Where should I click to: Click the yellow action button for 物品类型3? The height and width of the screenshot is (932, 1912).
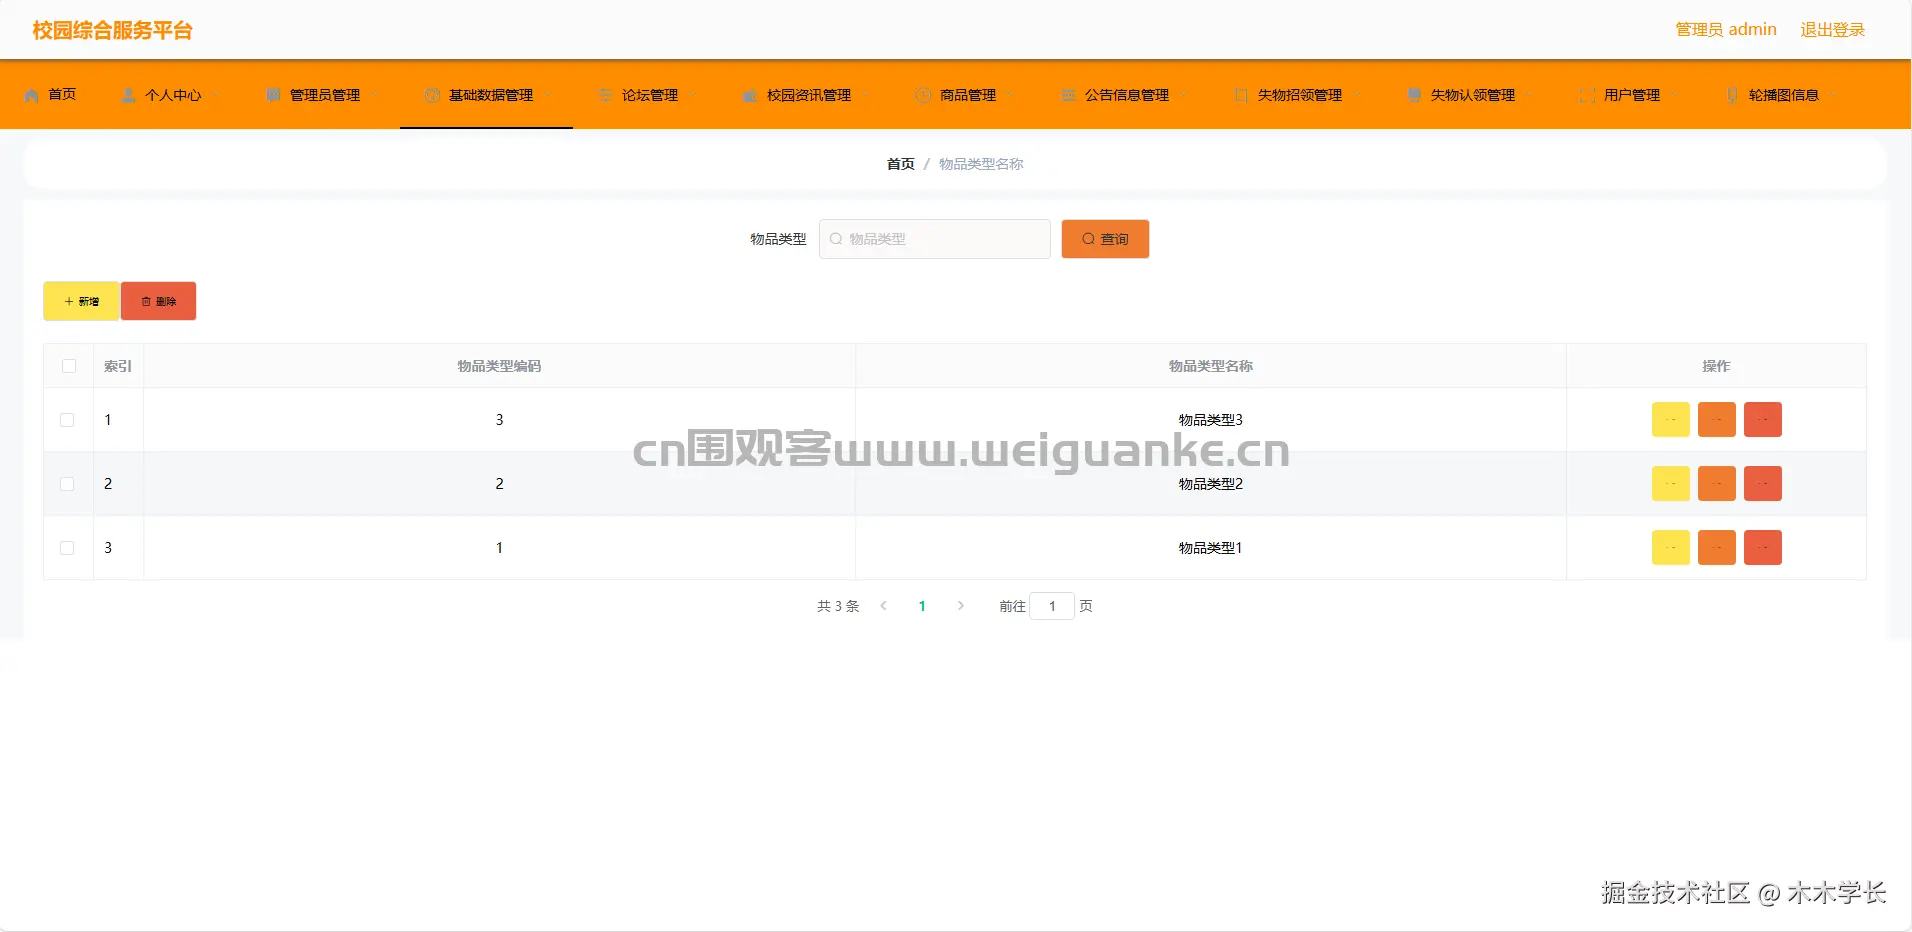coord(1670,420)
